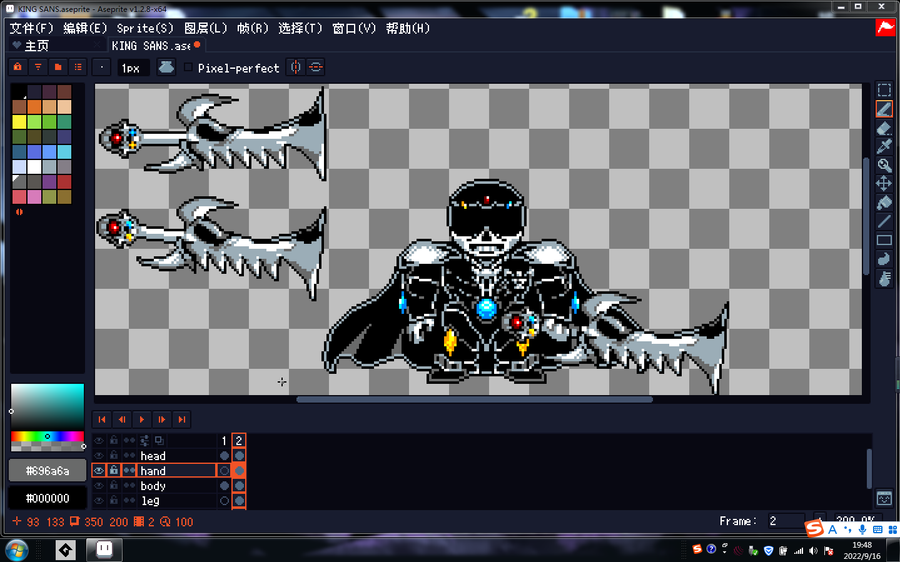Toggle lock on body layer
This screenshot has height=562, width=900.
(x=114, y=486)
